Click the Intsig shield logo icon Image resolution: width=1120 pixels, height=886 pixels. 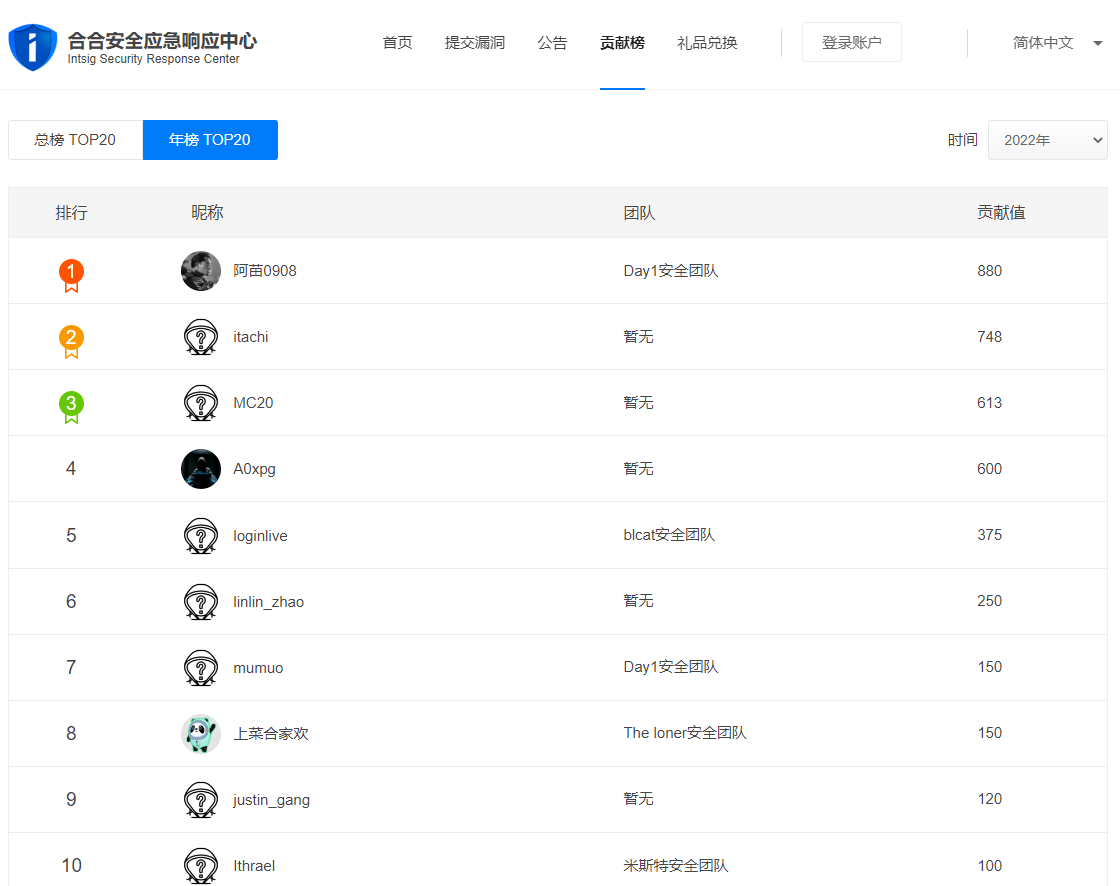[x=33, y=46]
